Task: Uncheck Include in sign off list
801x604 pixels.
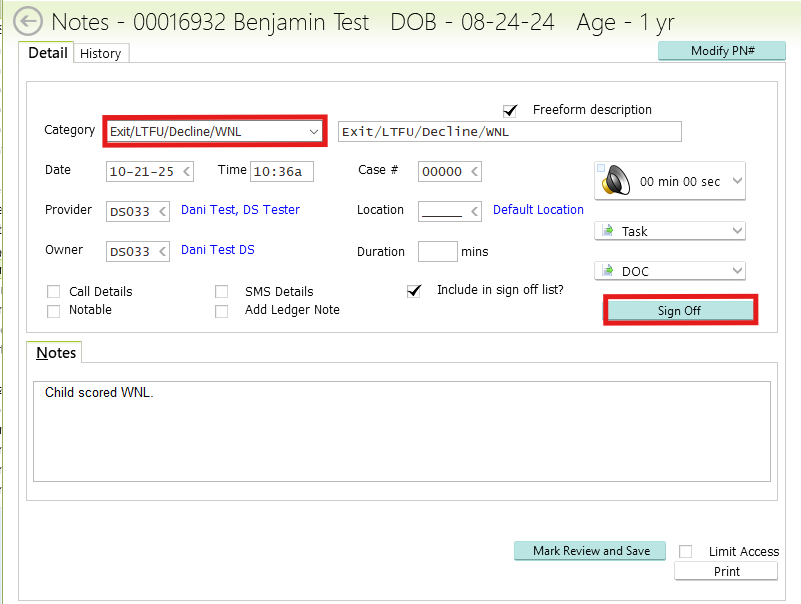Action: (x=414, y=291)
